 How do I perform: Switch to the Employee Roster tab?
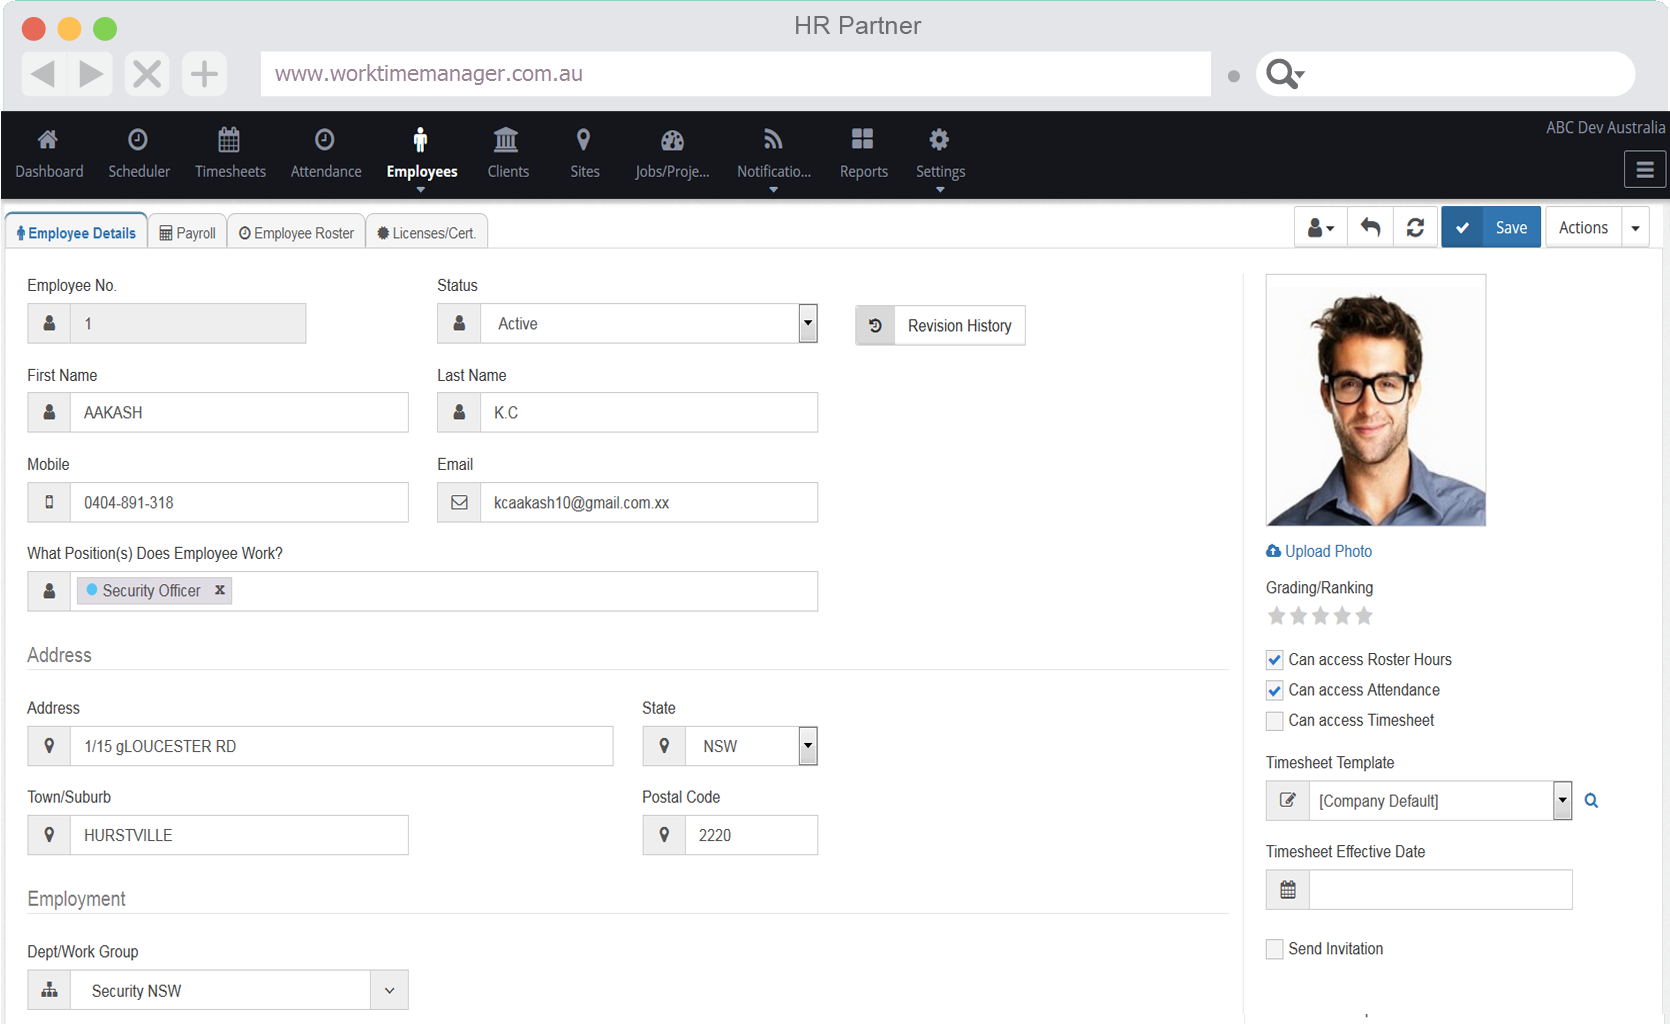296,232
